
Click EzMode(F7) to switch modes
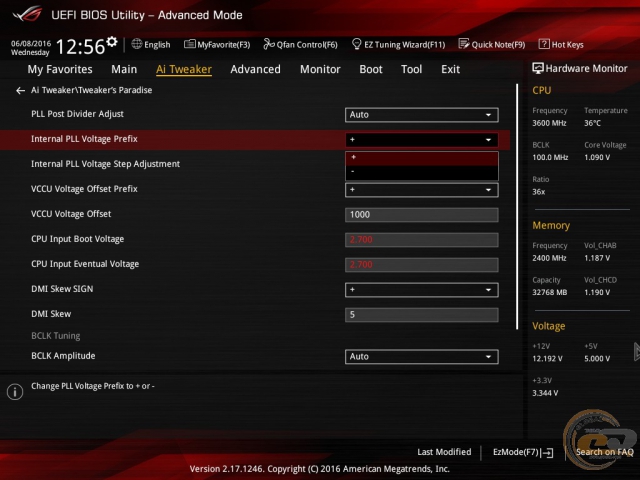(523, 452)
